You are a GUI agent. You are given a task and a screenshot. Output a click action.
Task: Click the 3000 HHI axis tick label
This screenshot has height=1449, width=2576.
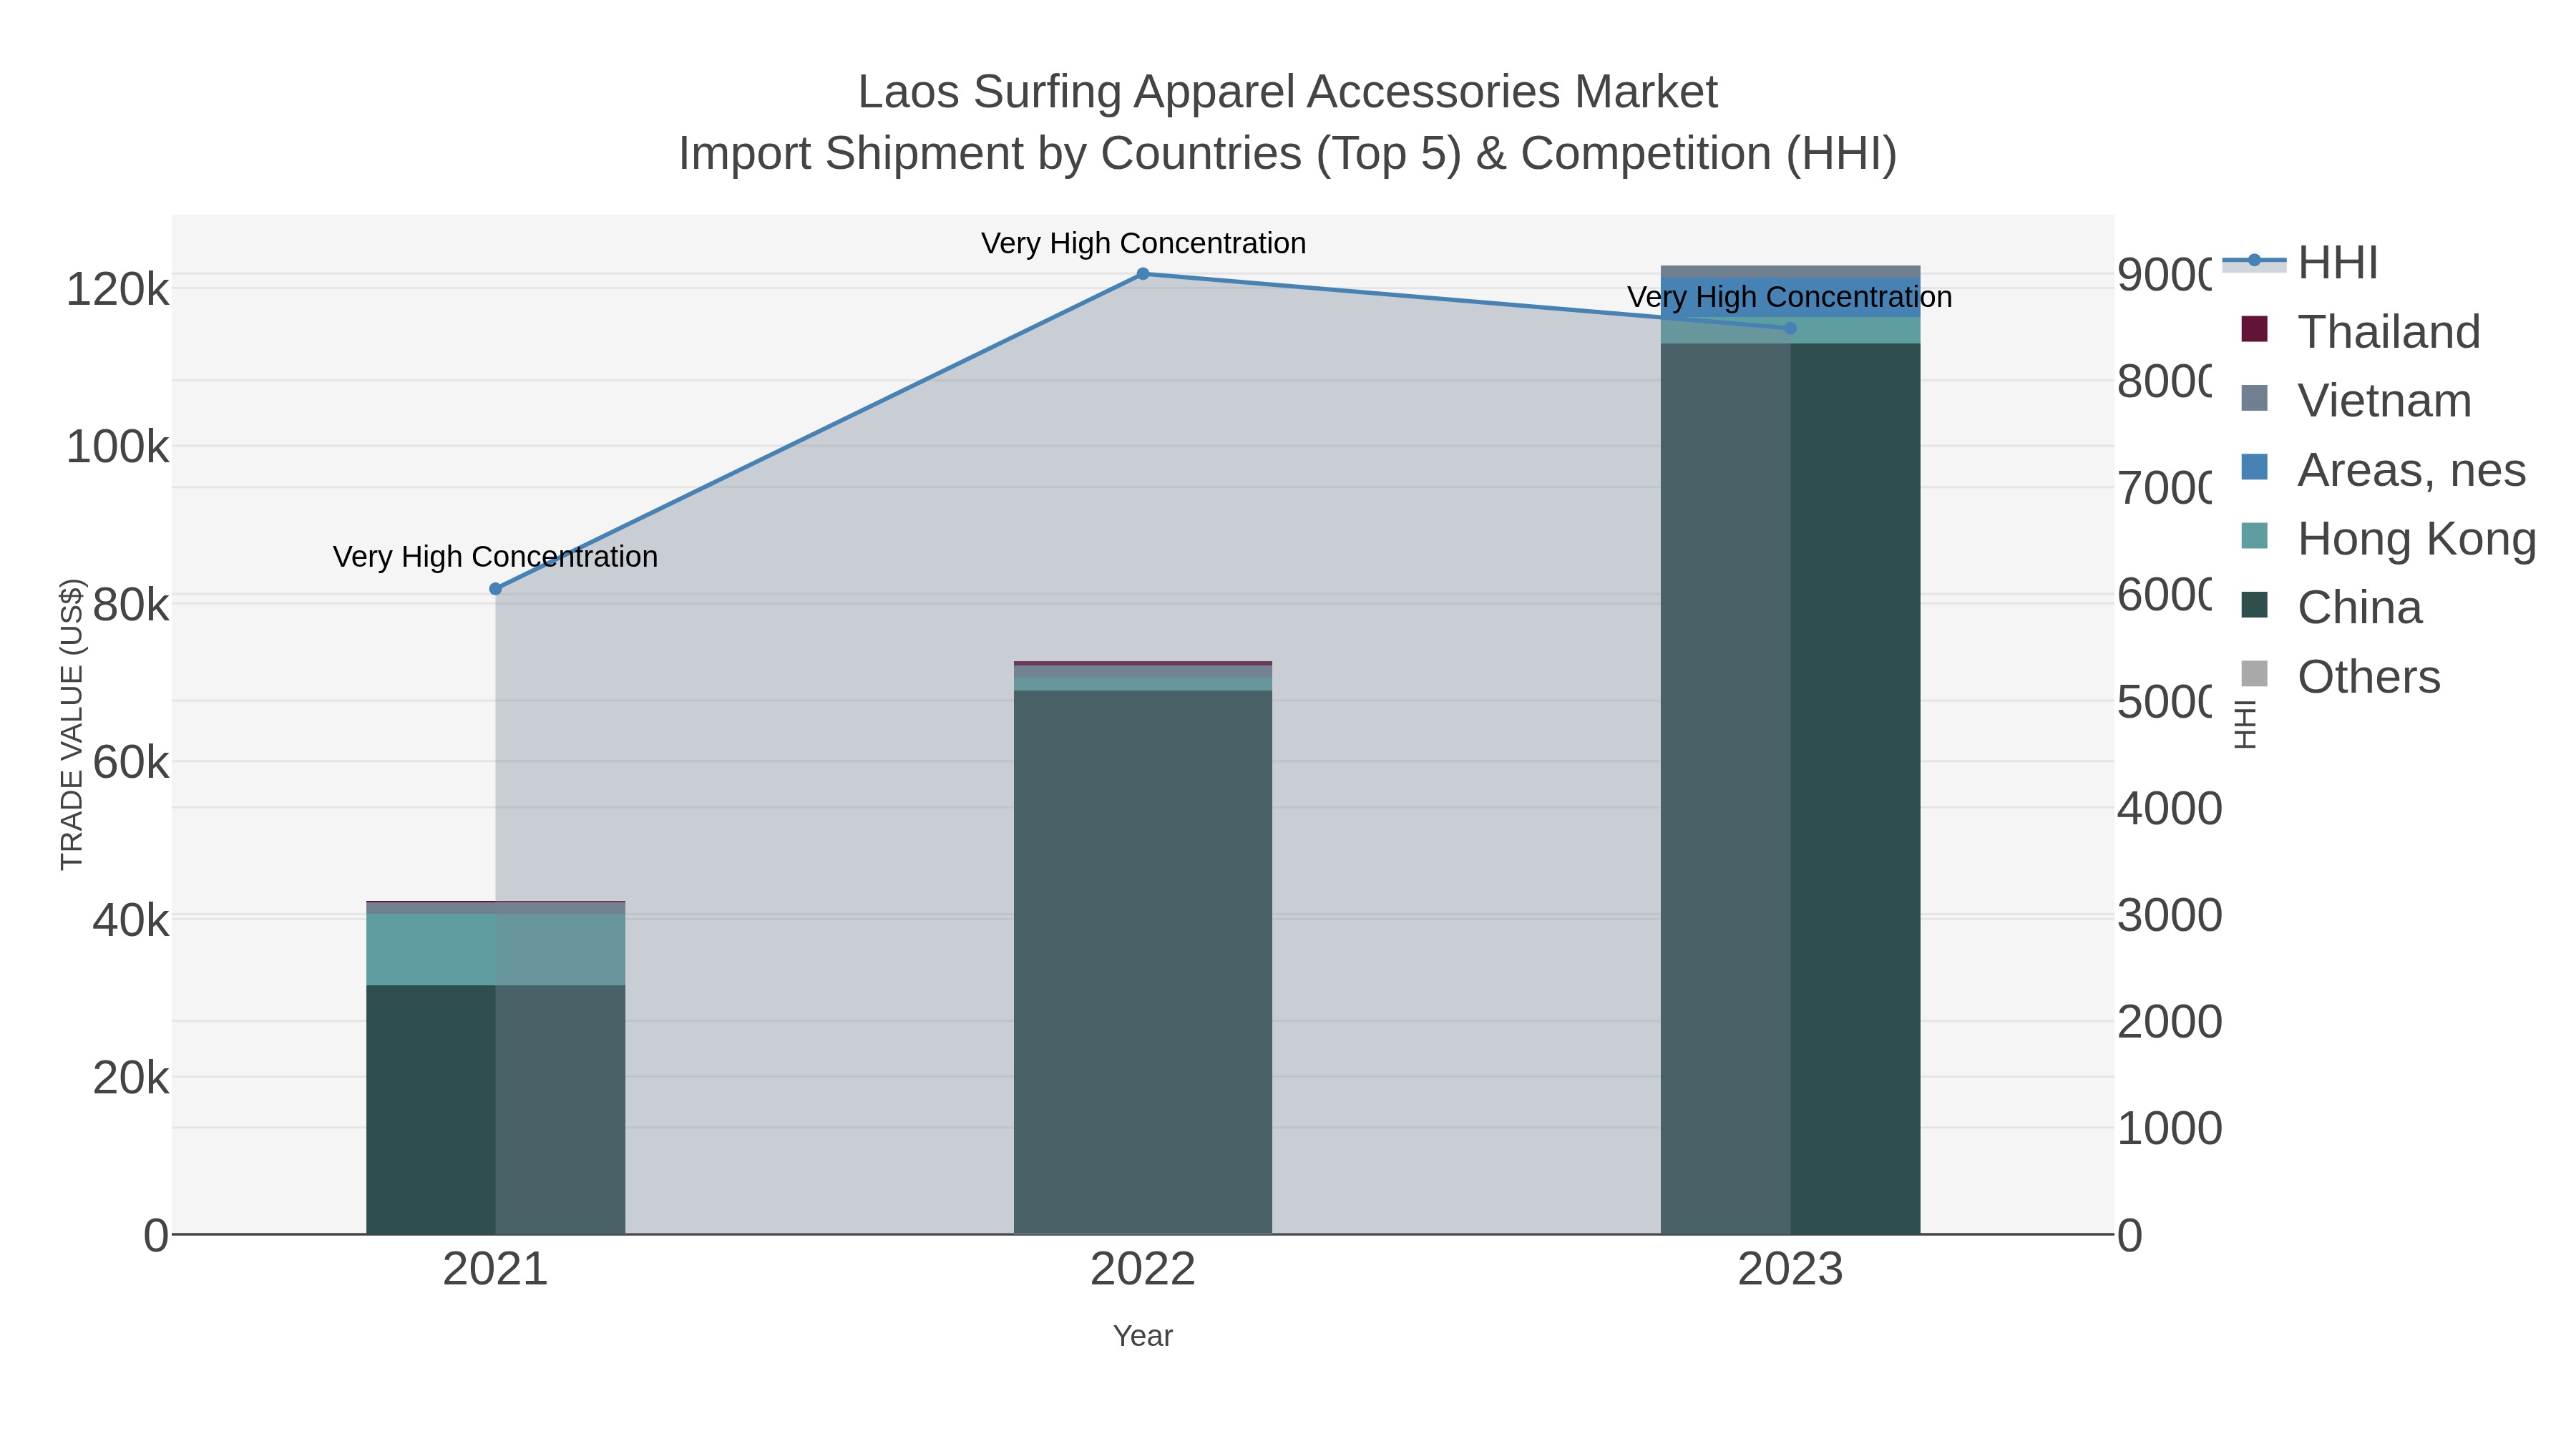[2170, 915]
